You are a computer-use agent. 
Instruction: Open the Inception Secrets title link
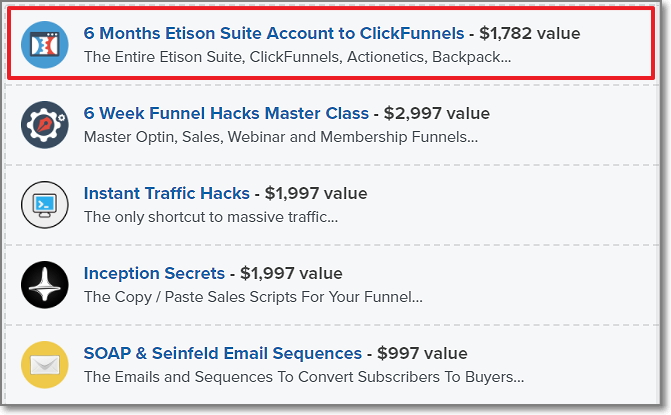(x=154, y=273)
